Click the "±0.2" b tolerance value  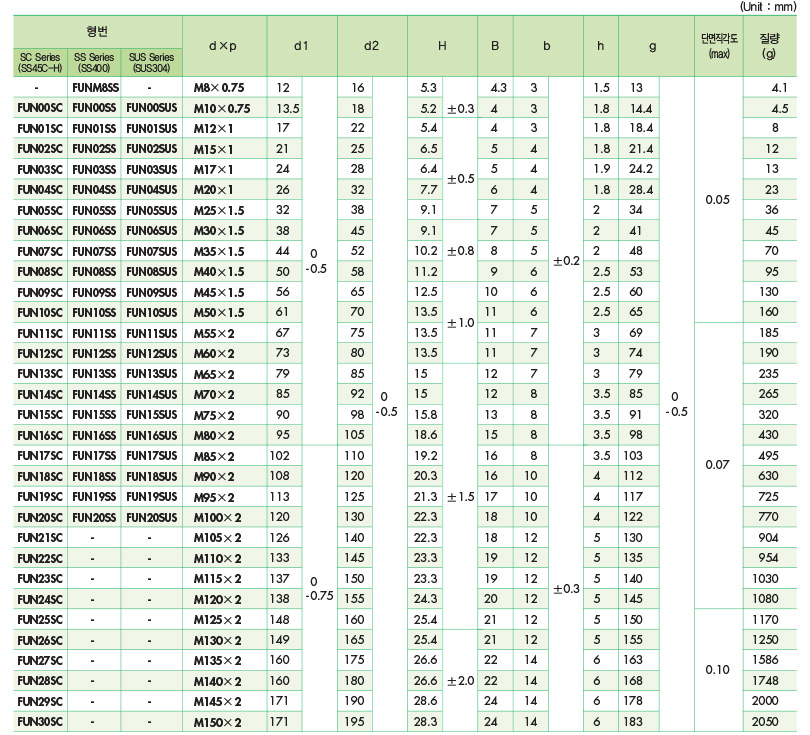[567, 261]
